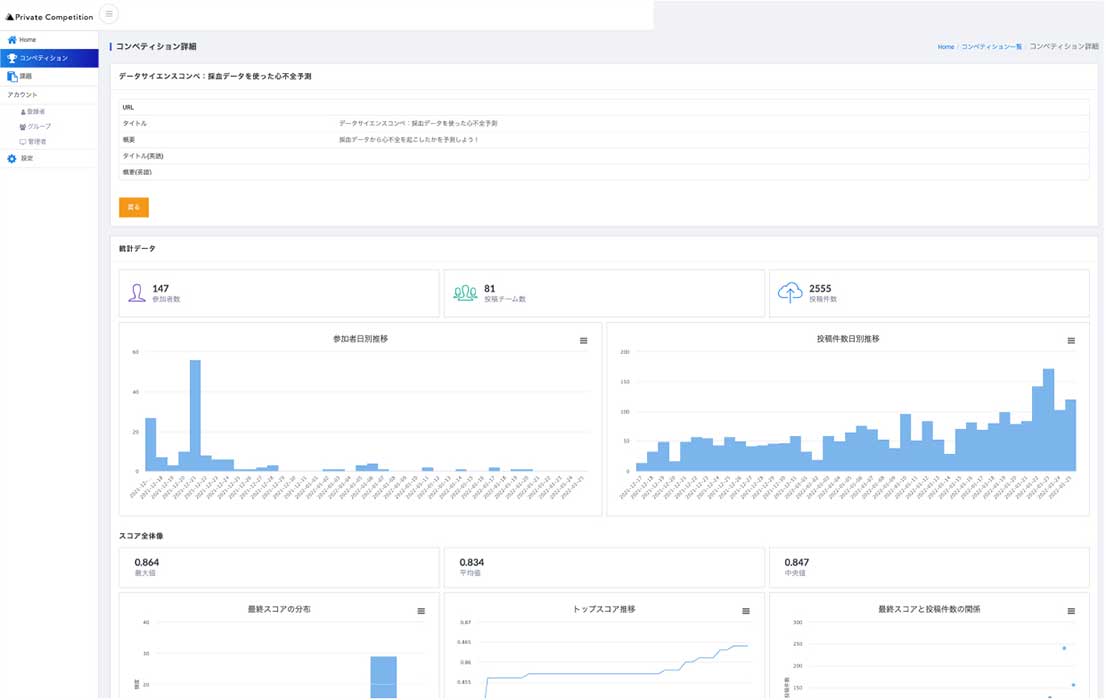Open the 参加者日別推移 chart menu
Viewport: 1106px width, 700px height.
click(583, 341)
